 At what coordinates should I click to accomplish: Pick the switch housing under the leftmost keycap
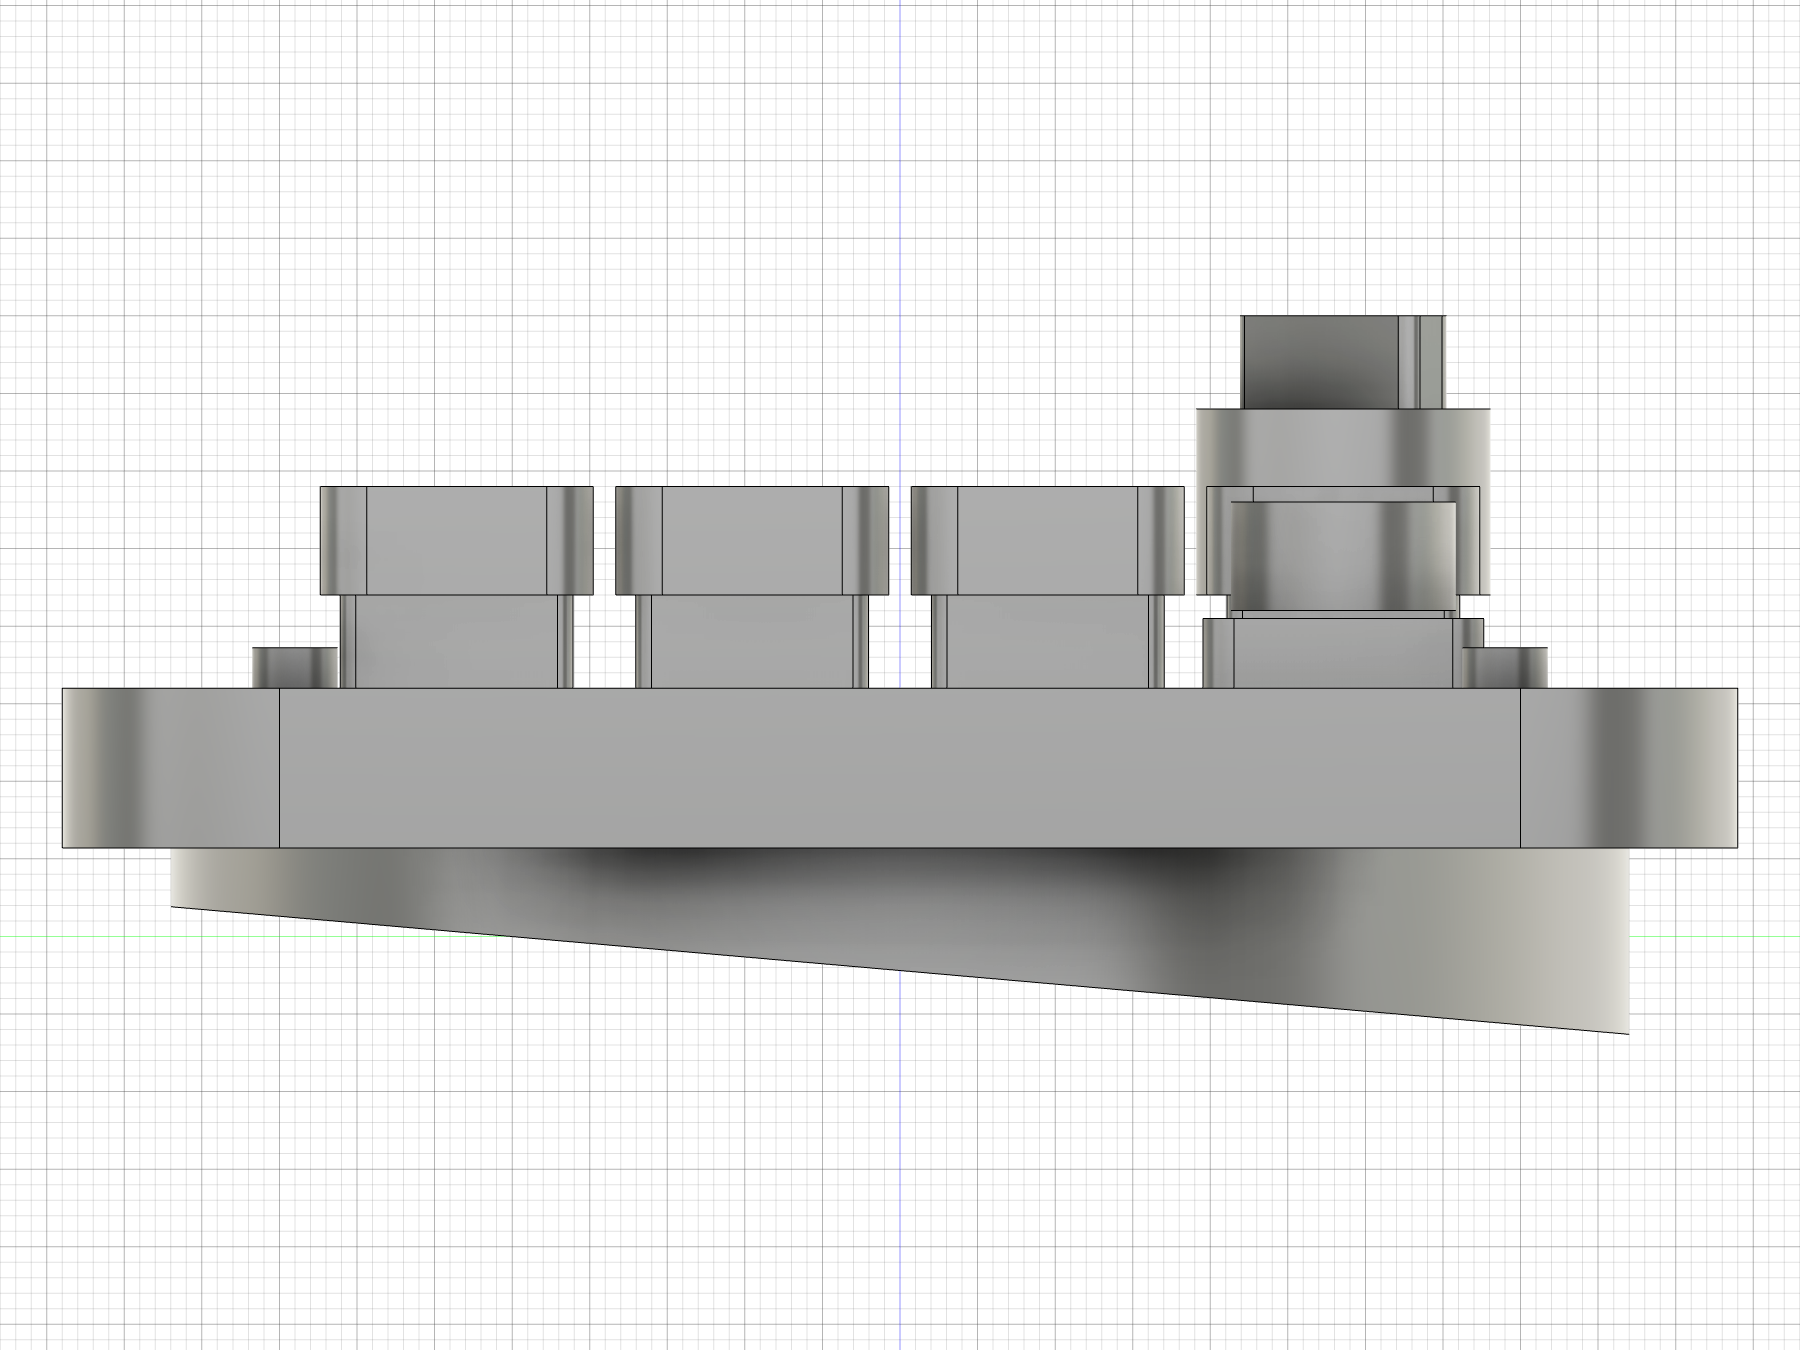(457, 642)
